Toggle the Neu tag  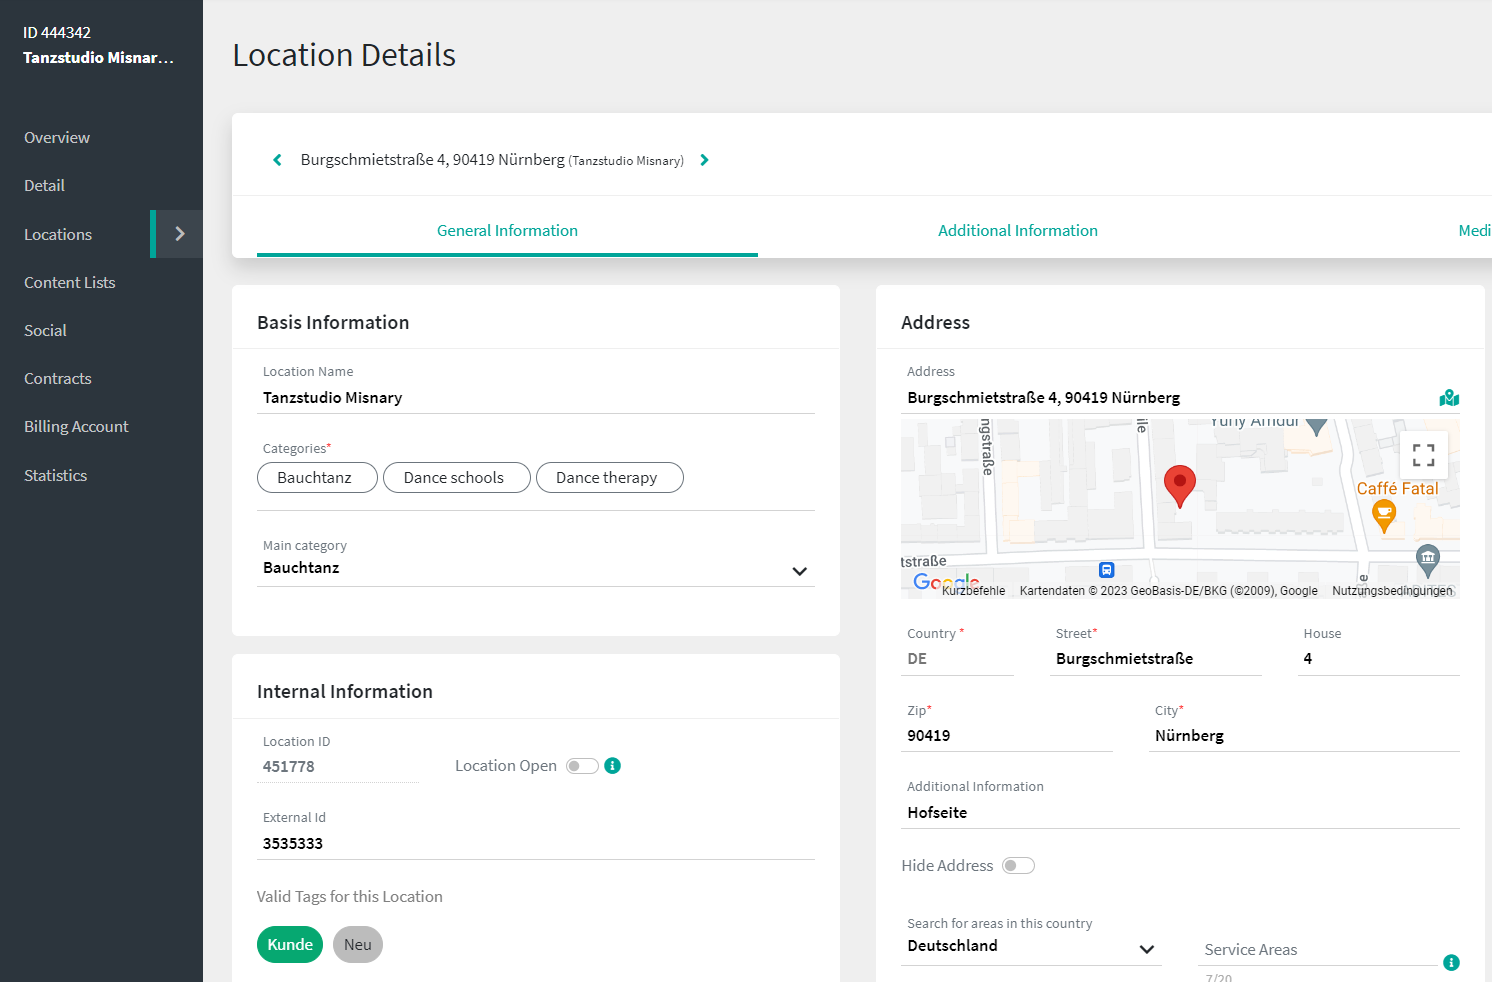click(x=357, y=945)
